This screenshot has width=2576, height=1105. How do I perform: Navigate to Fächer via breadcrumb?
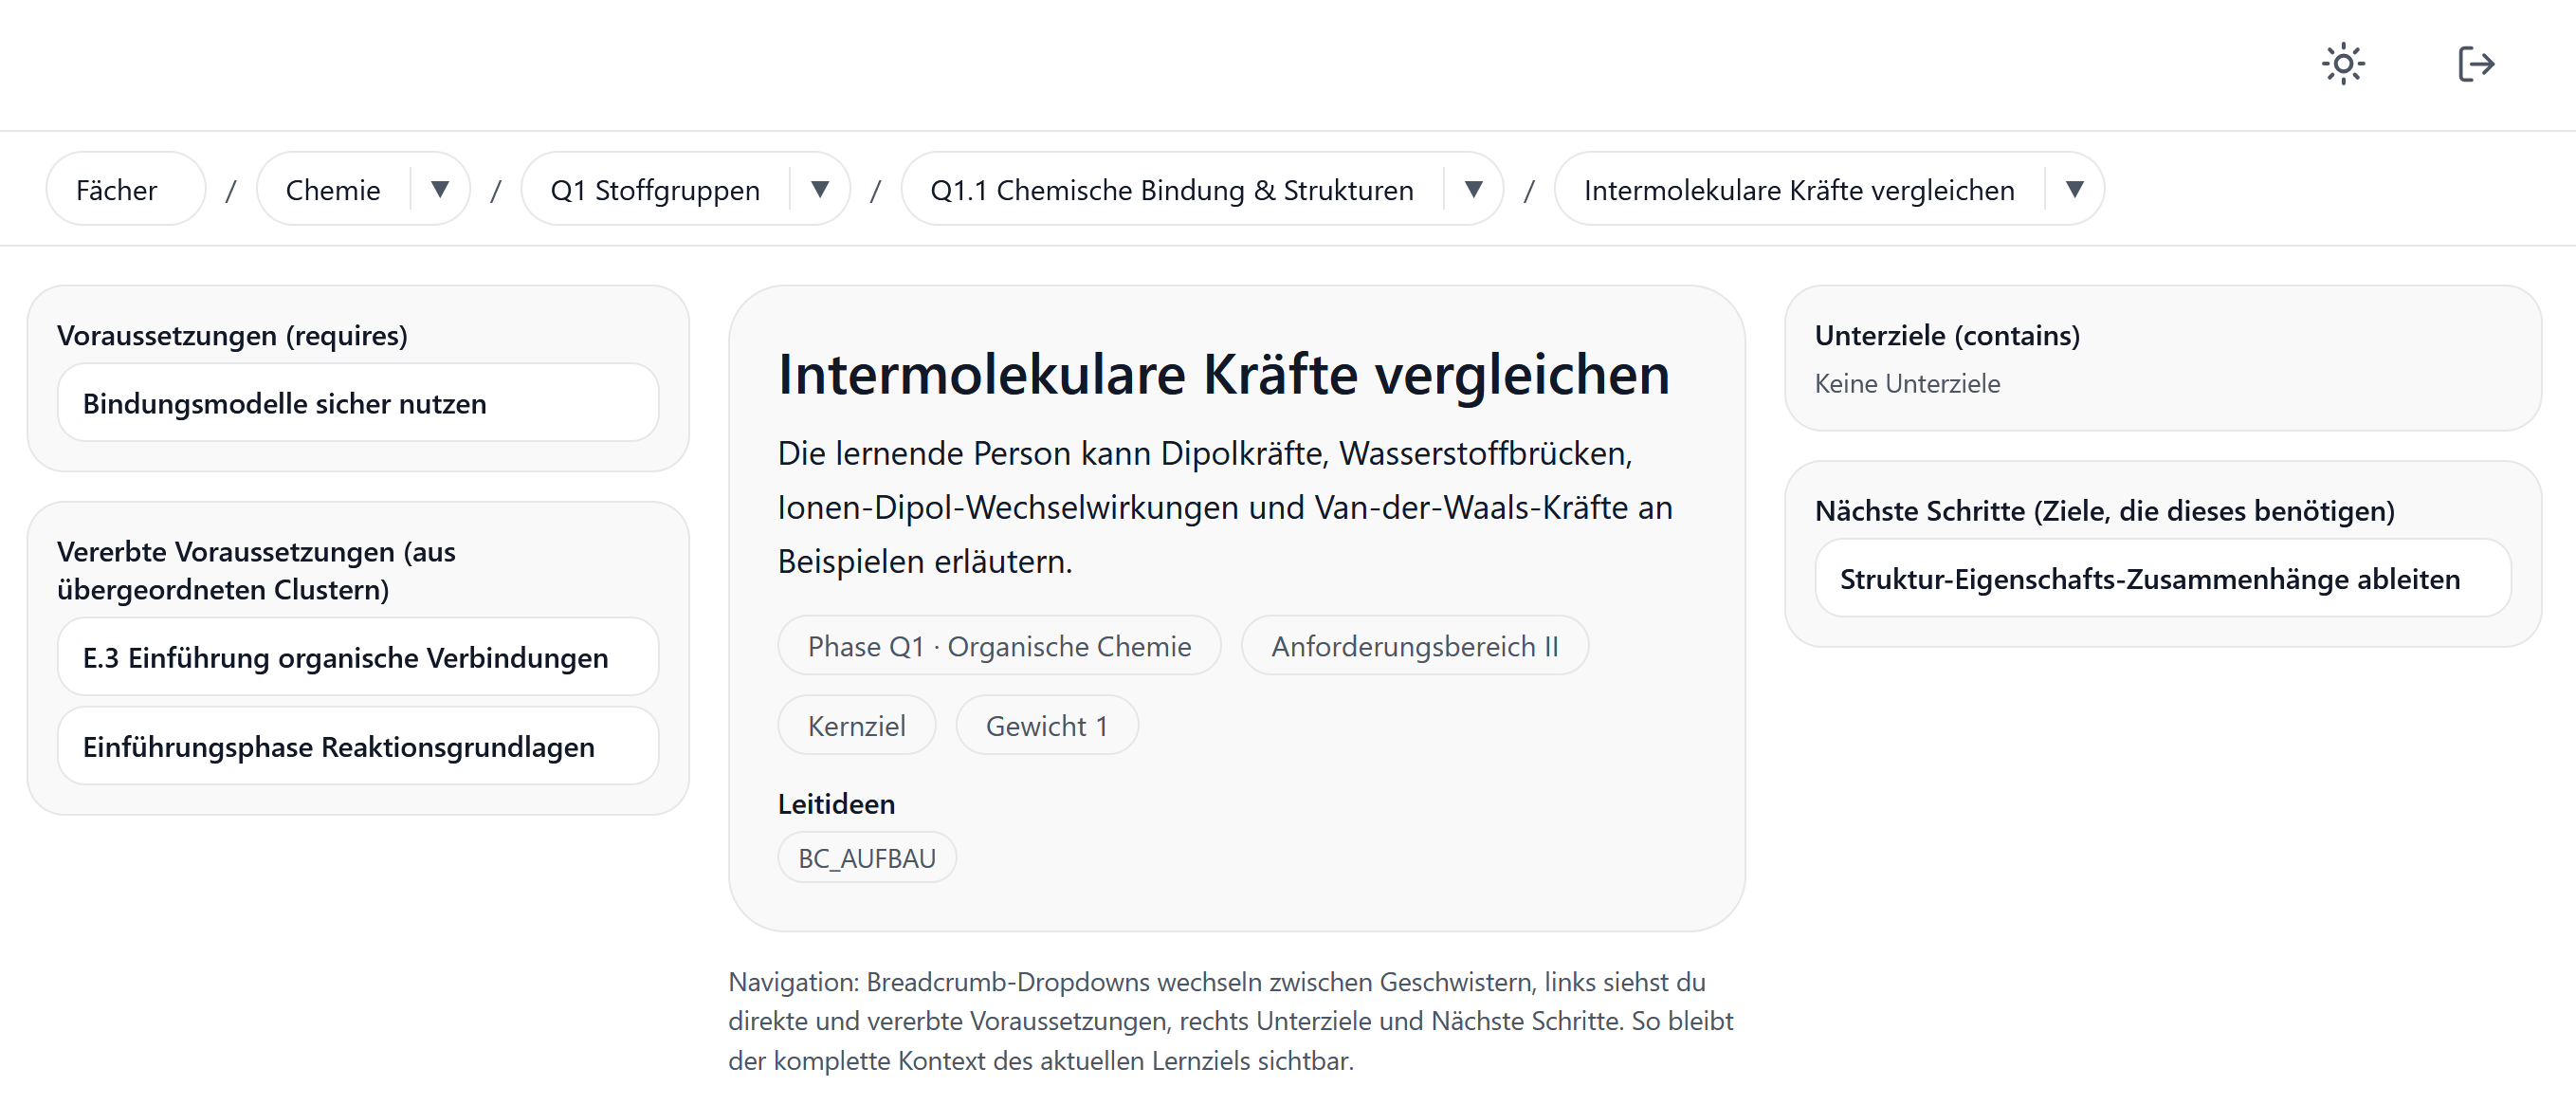117,189
